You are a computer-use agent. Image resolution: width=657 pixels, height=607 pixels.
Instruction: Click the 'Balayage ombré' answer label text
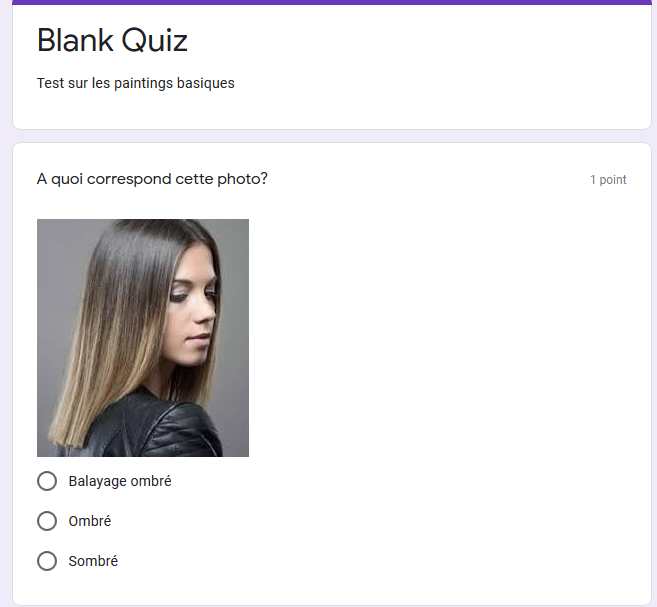[120, 481]
